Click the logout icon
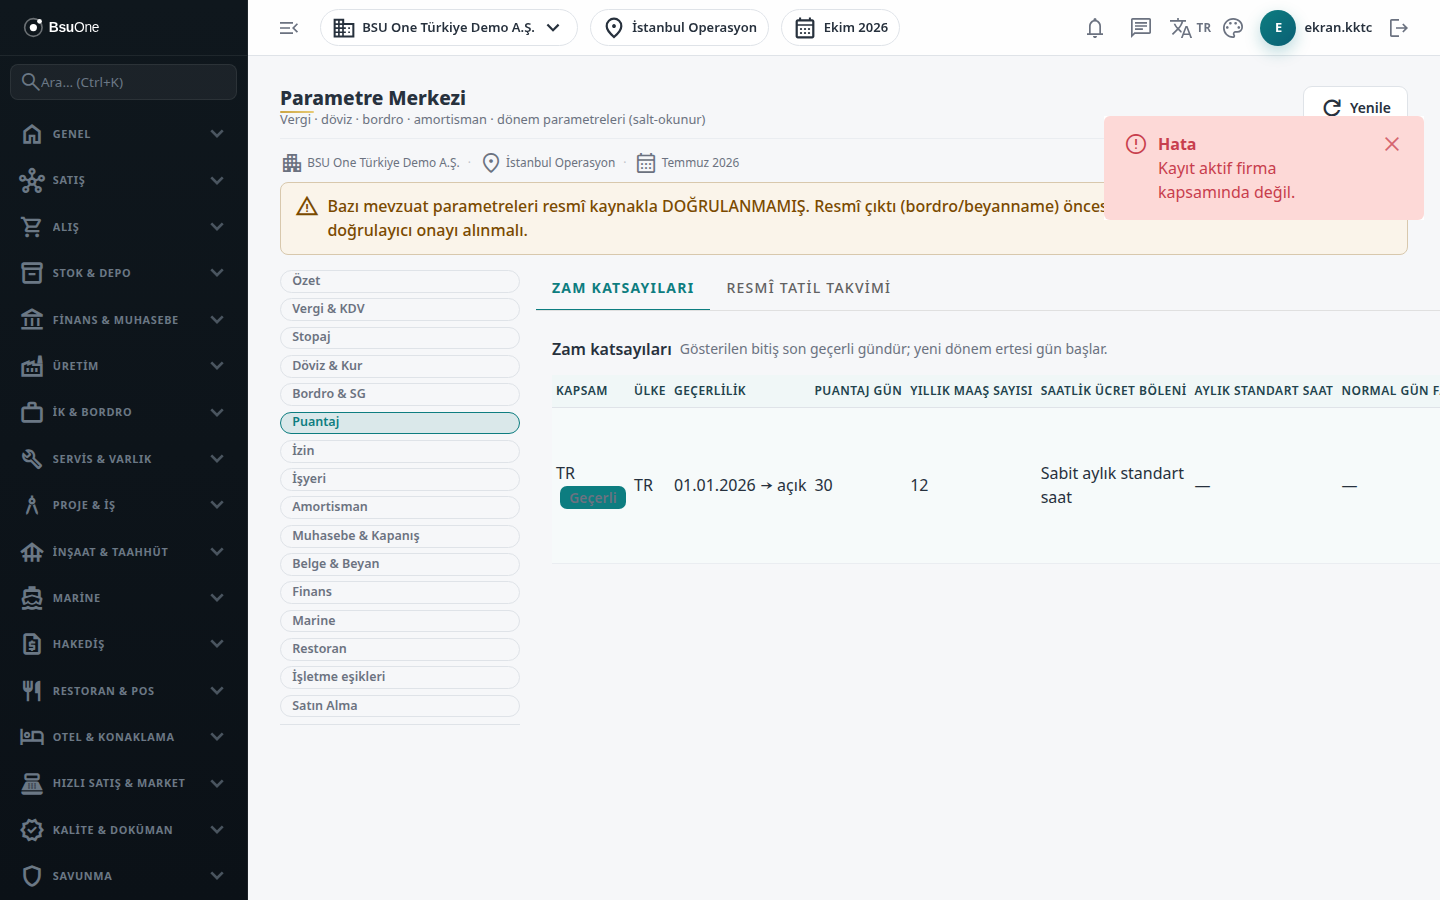 tap(1399, 28)
